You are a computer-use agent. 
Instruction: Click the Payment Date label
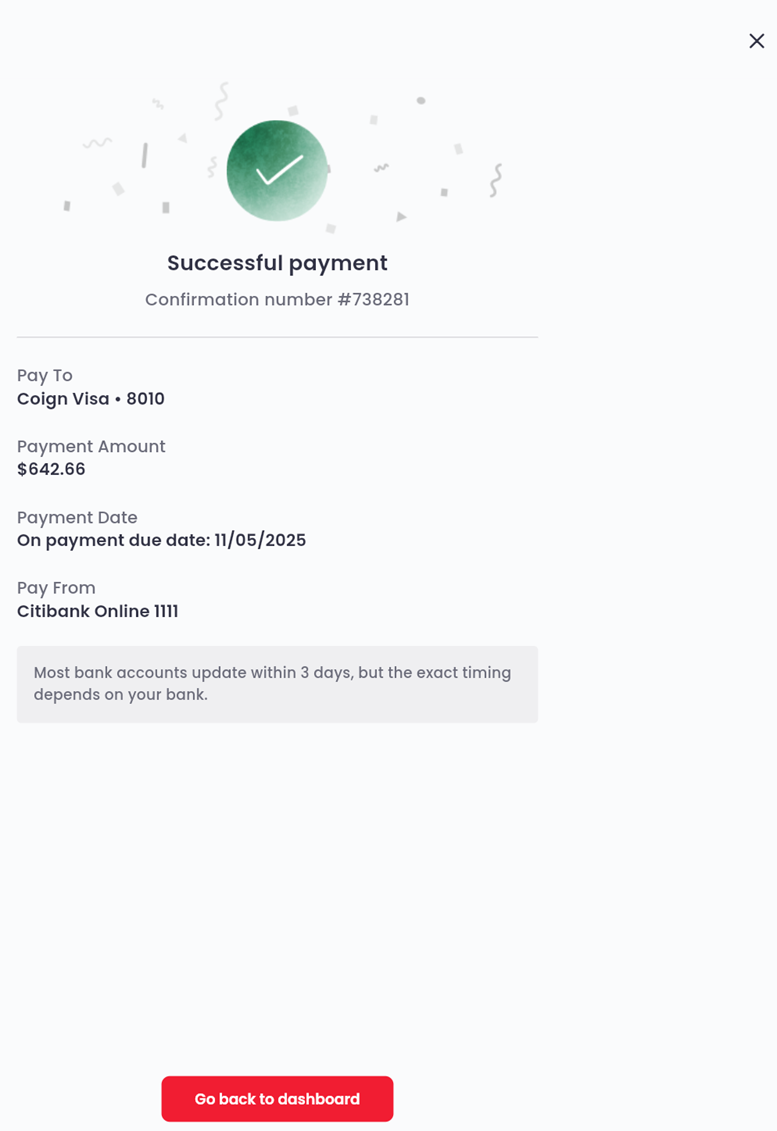77,517
